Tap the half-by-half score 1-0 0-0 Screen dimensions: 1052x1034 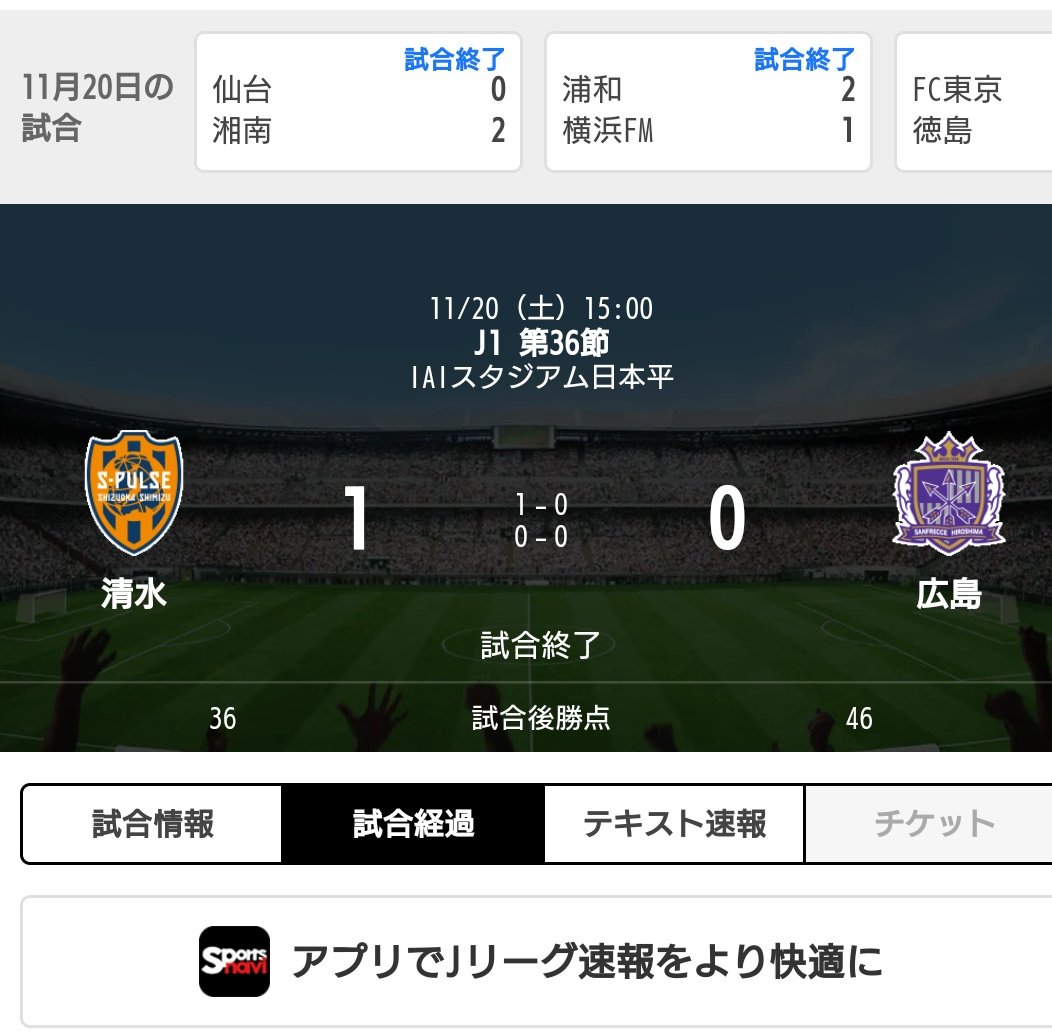(x=541, y=520)
